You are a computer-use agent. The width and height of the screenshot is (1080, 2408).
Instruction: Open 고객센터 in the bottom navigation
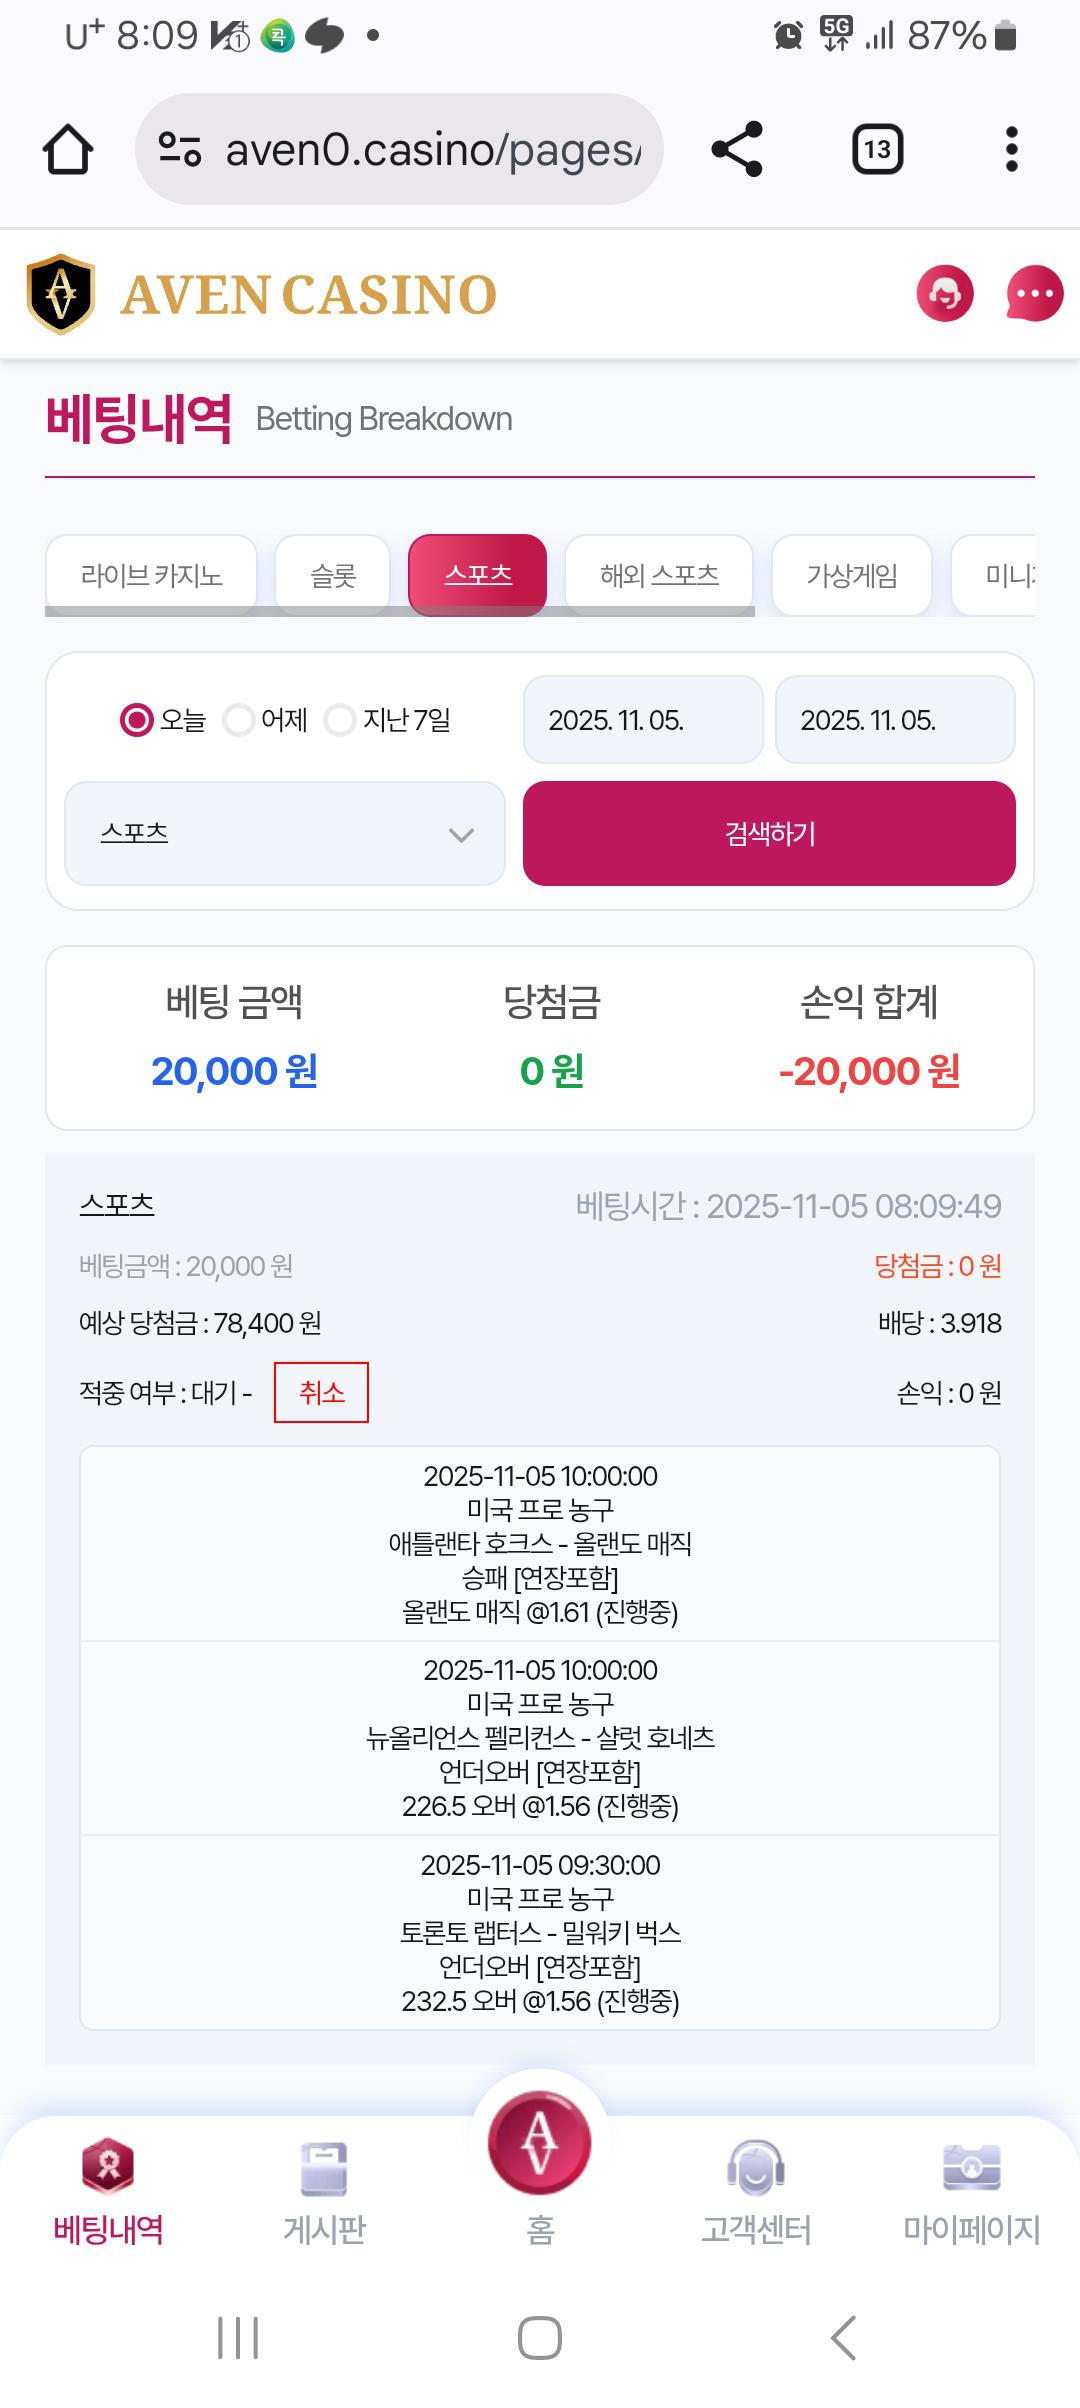[x=756, y=2190]
